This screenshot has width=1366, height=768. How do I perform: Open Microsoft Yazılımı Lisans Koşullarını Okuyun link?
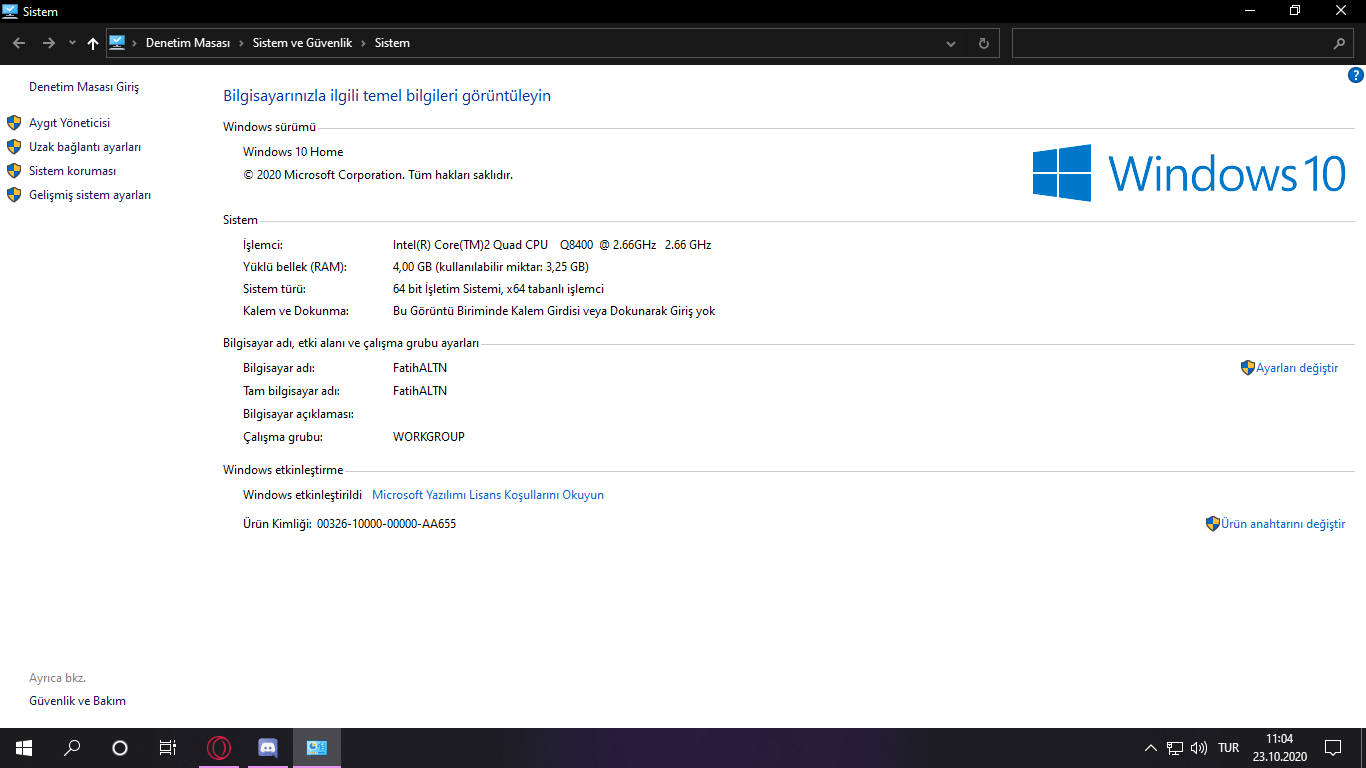point(488,495)
